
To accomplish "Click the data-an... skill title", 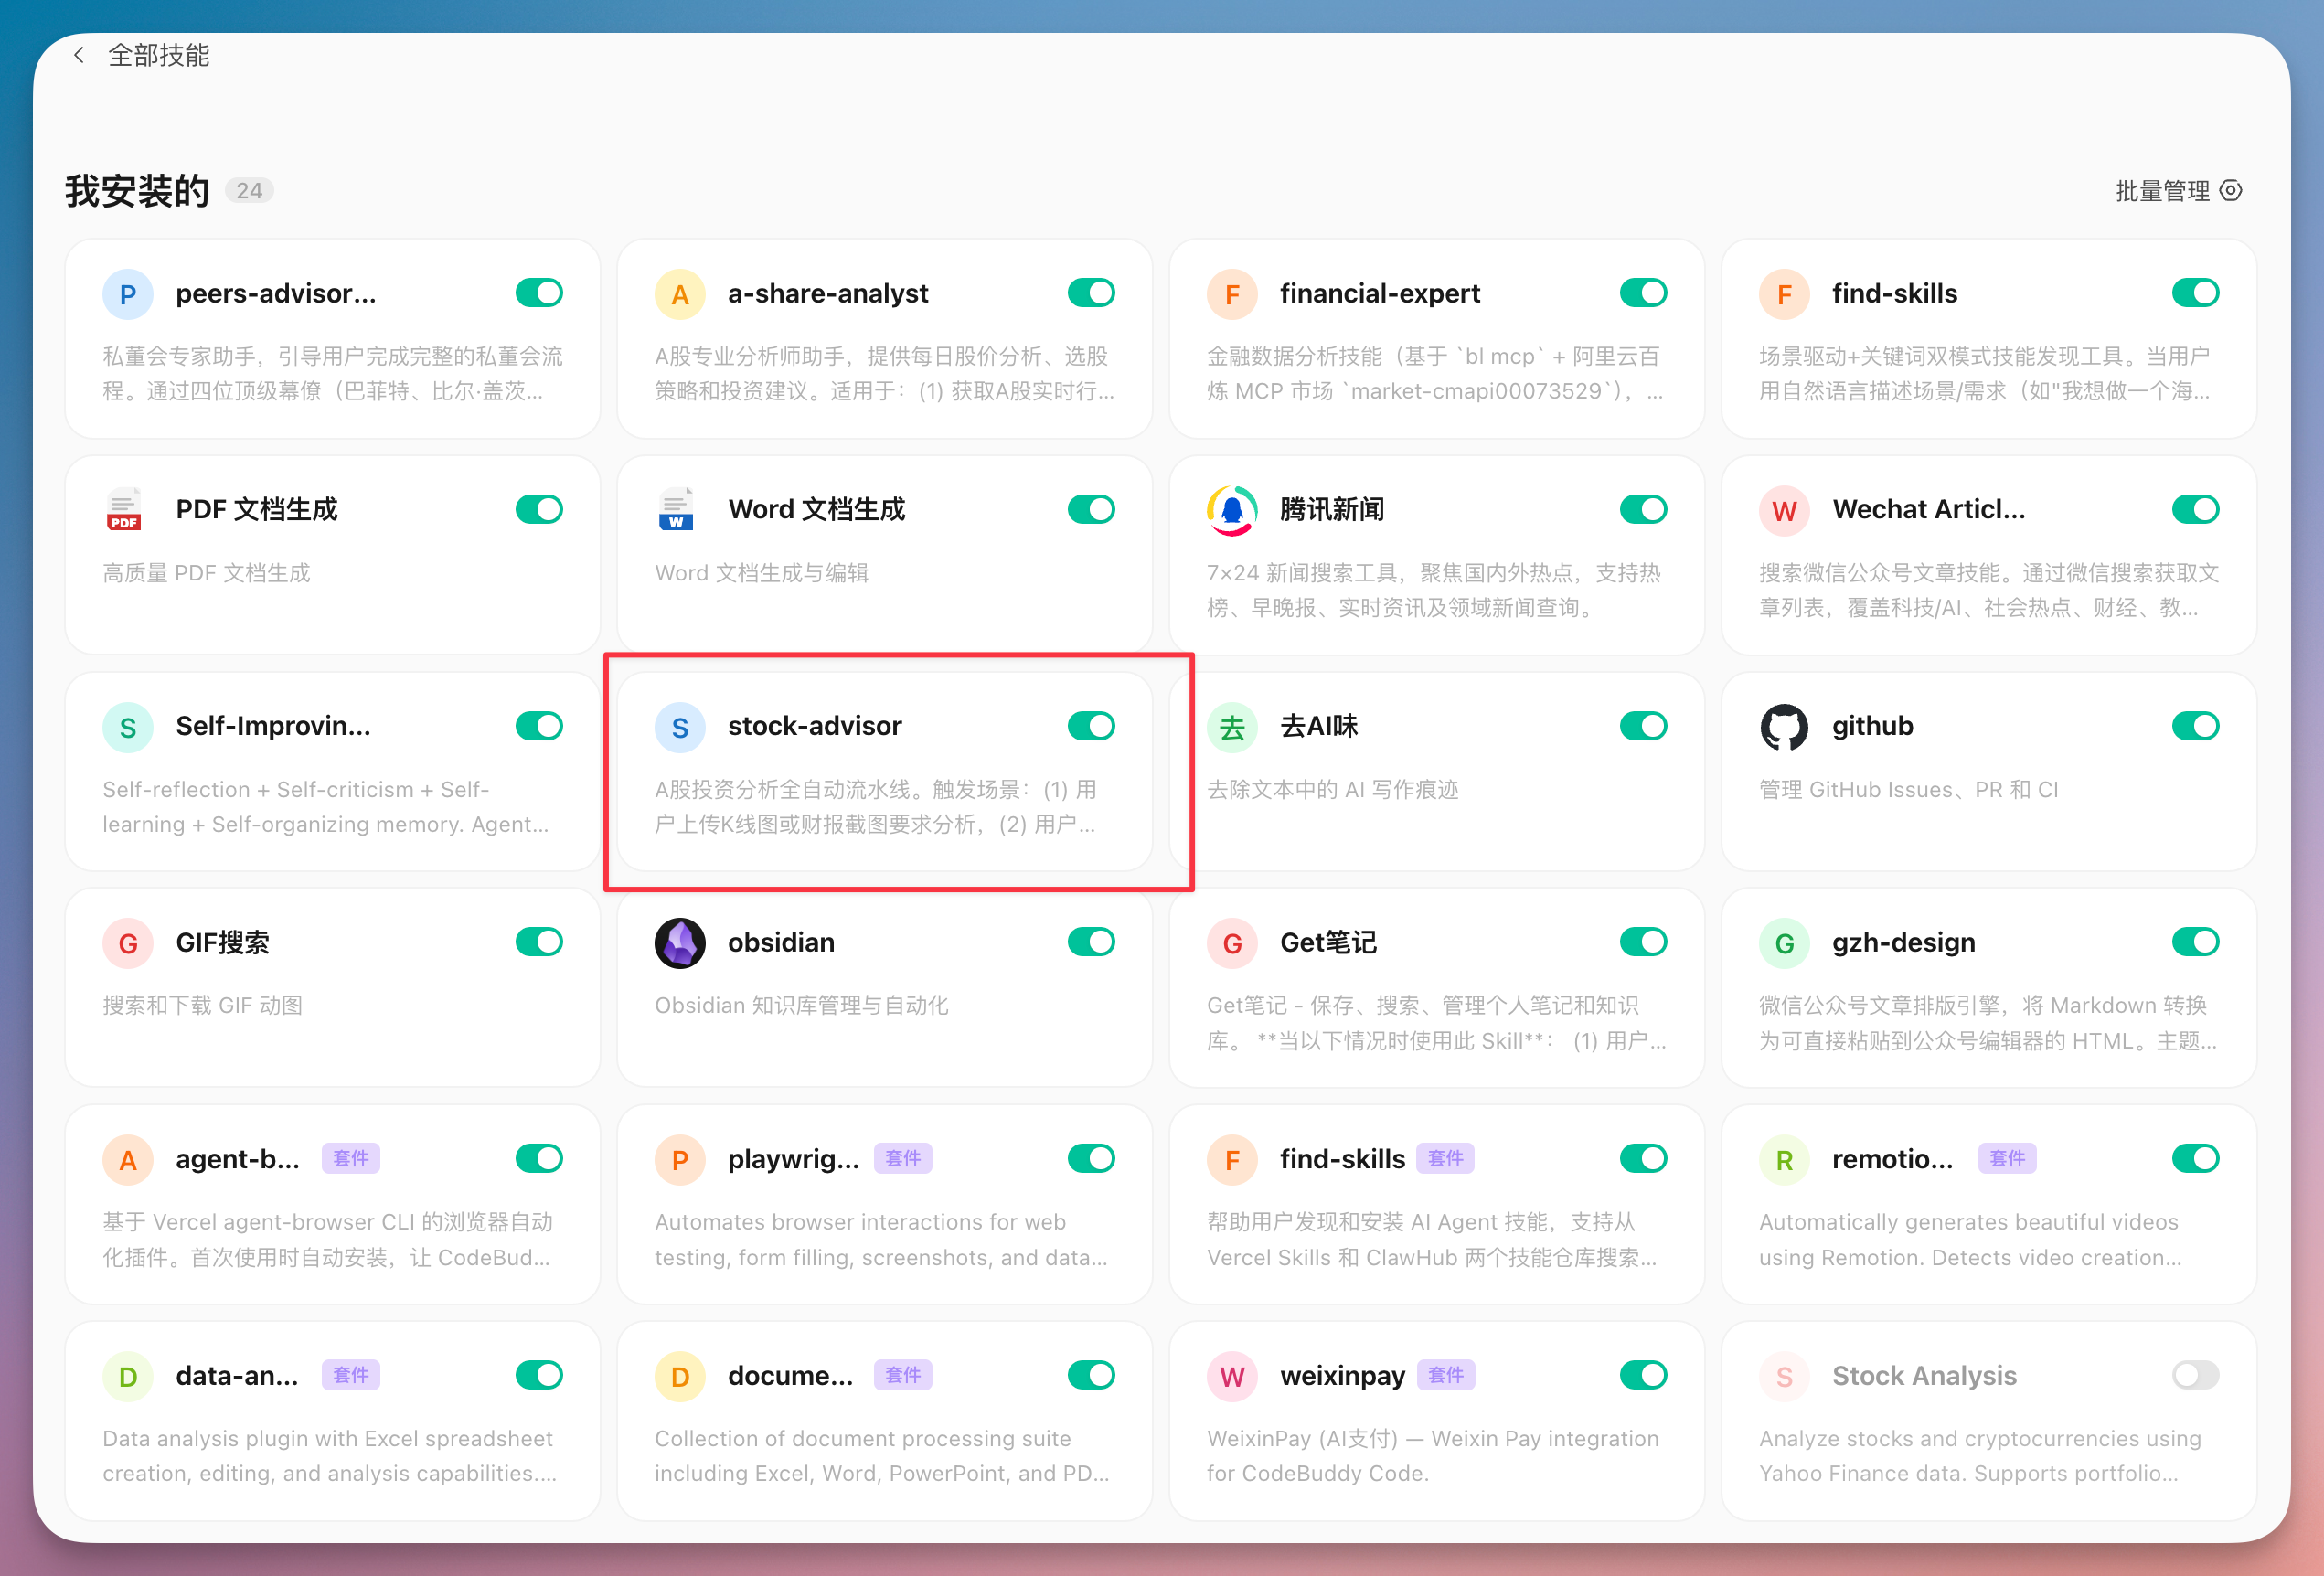I will 237,1376.
